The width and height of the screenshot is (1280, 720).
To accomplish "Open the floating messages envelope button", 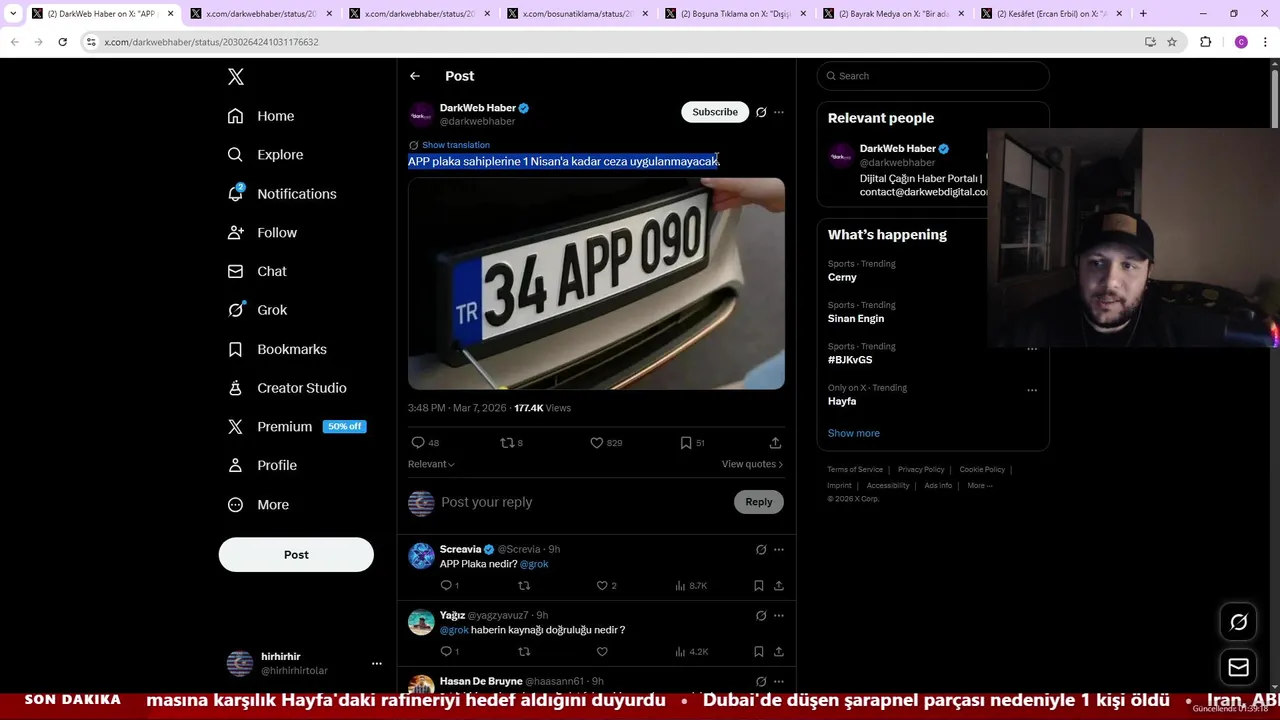I will [x=1239, y=667].
